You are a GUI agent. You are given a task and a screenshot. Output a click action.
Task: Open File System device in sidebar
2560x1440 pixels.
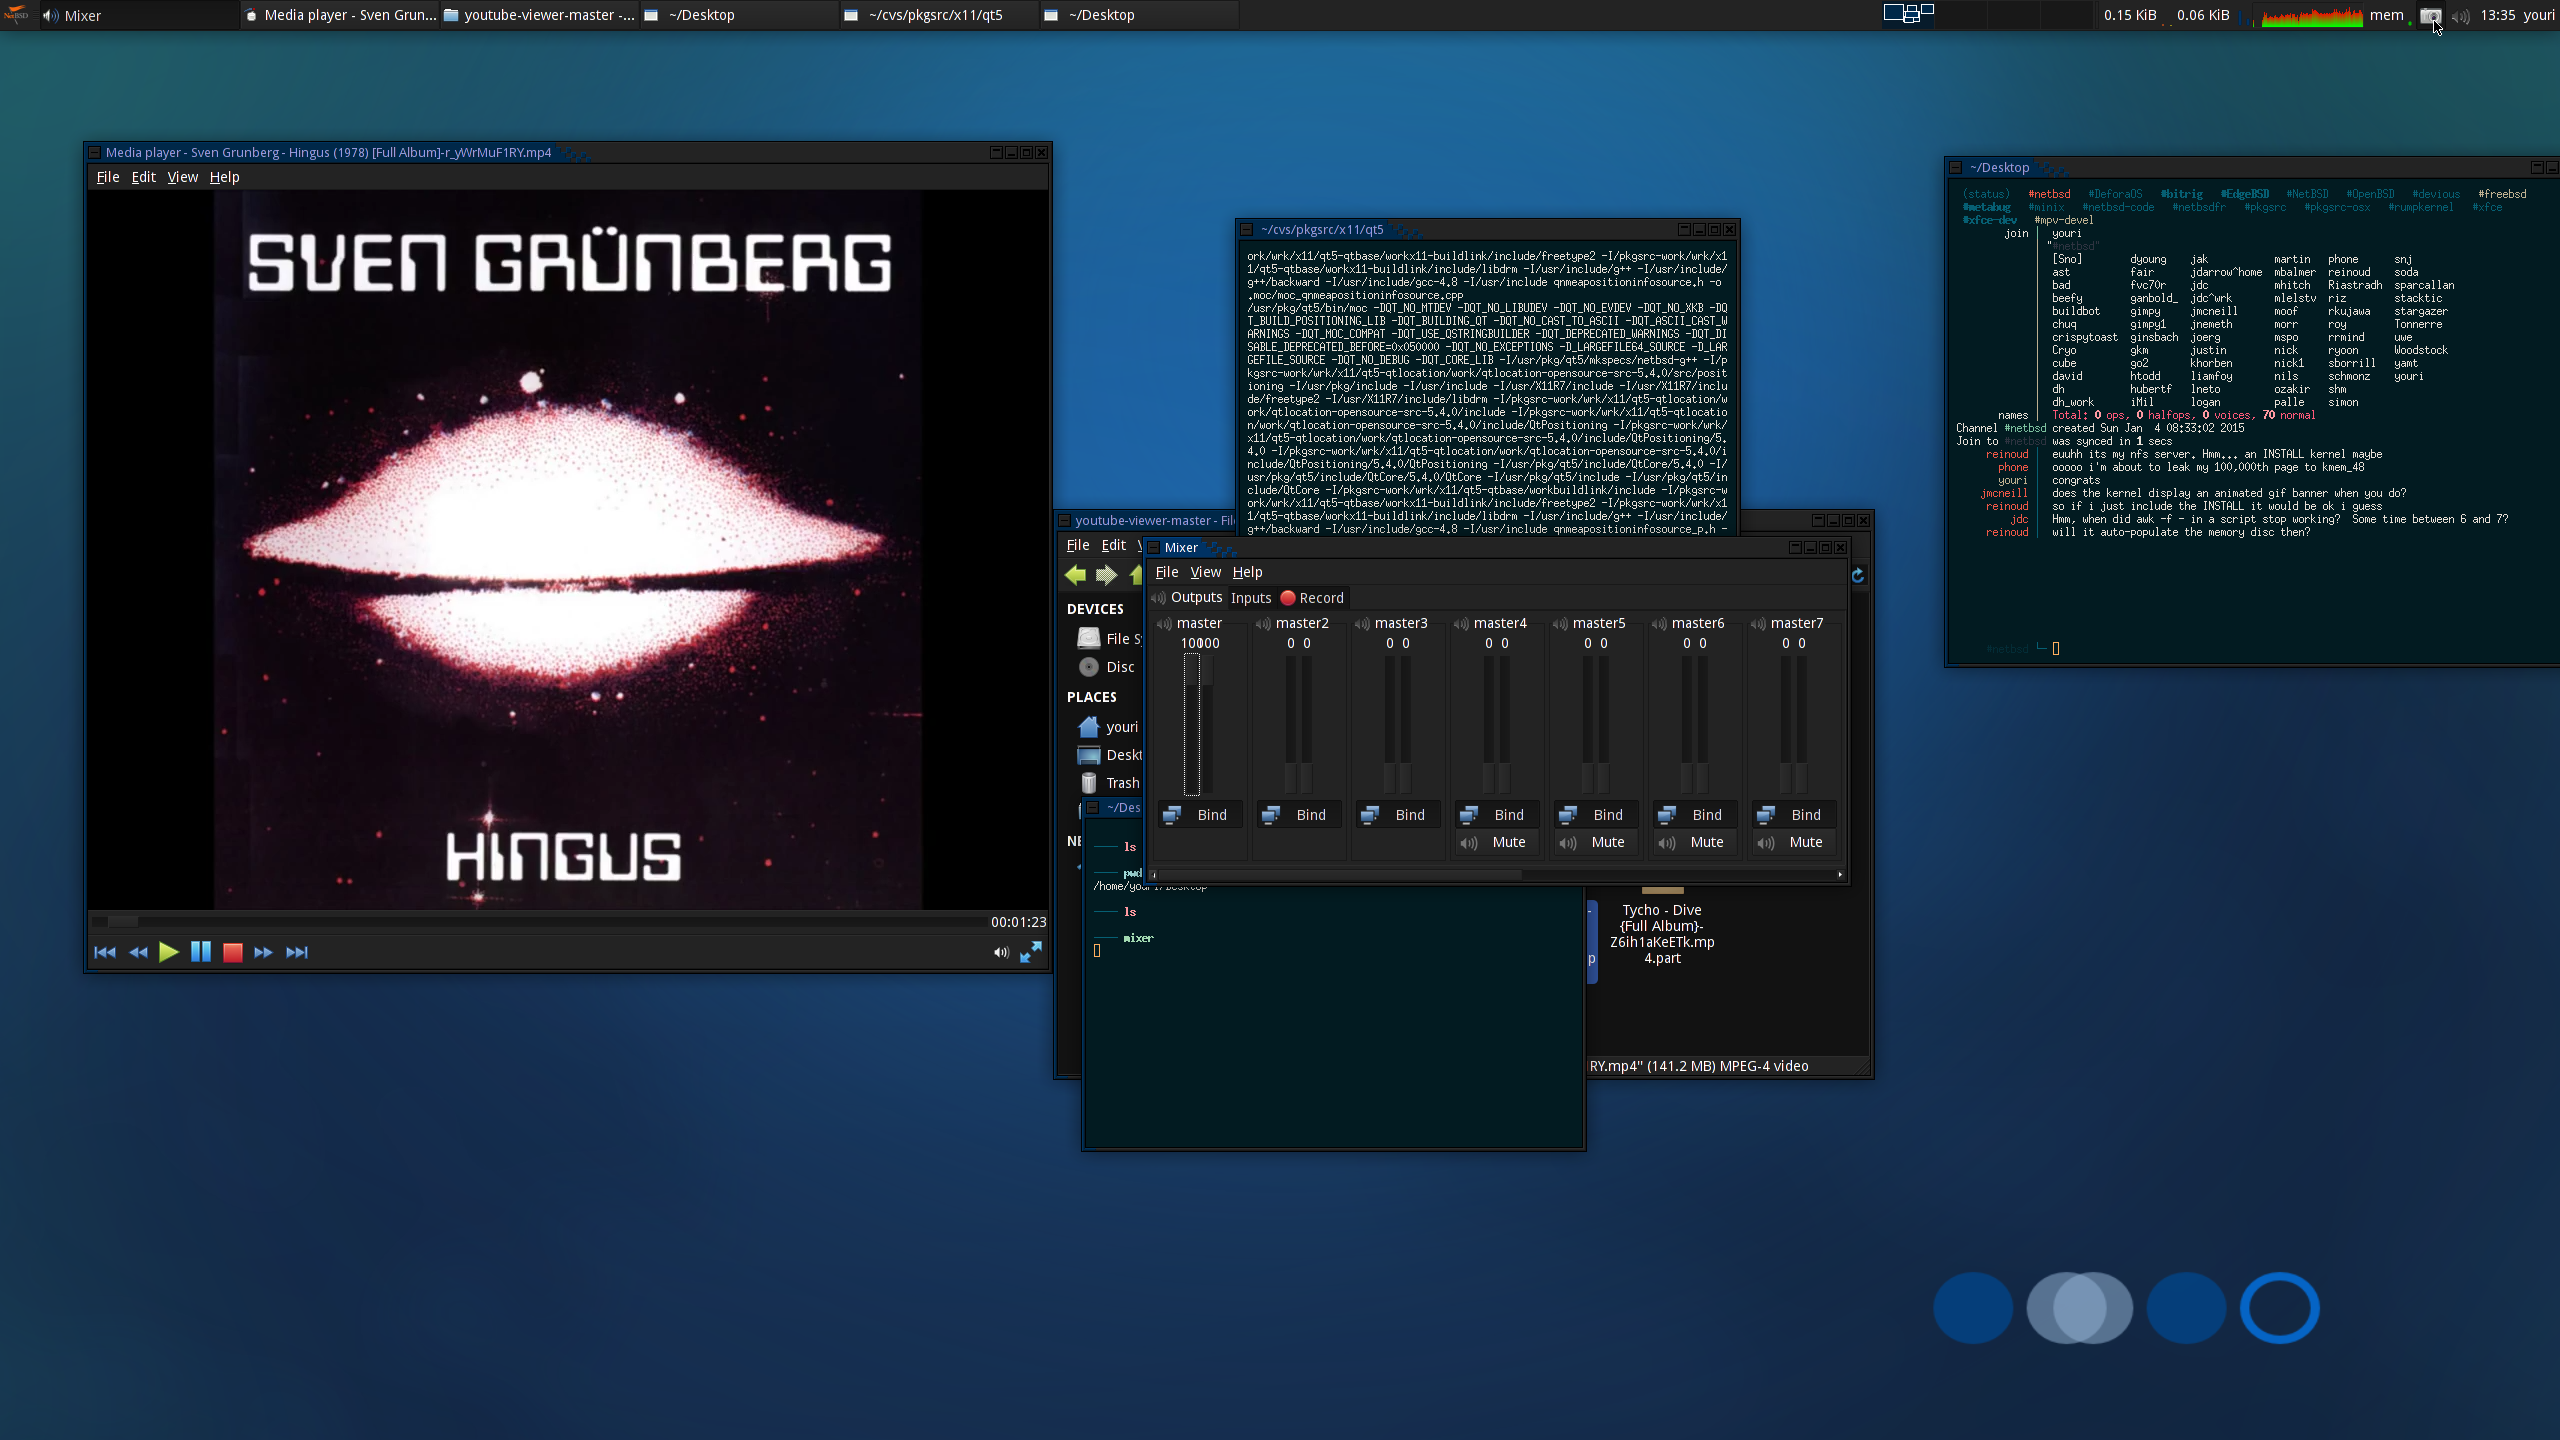tap(1110, 638)
